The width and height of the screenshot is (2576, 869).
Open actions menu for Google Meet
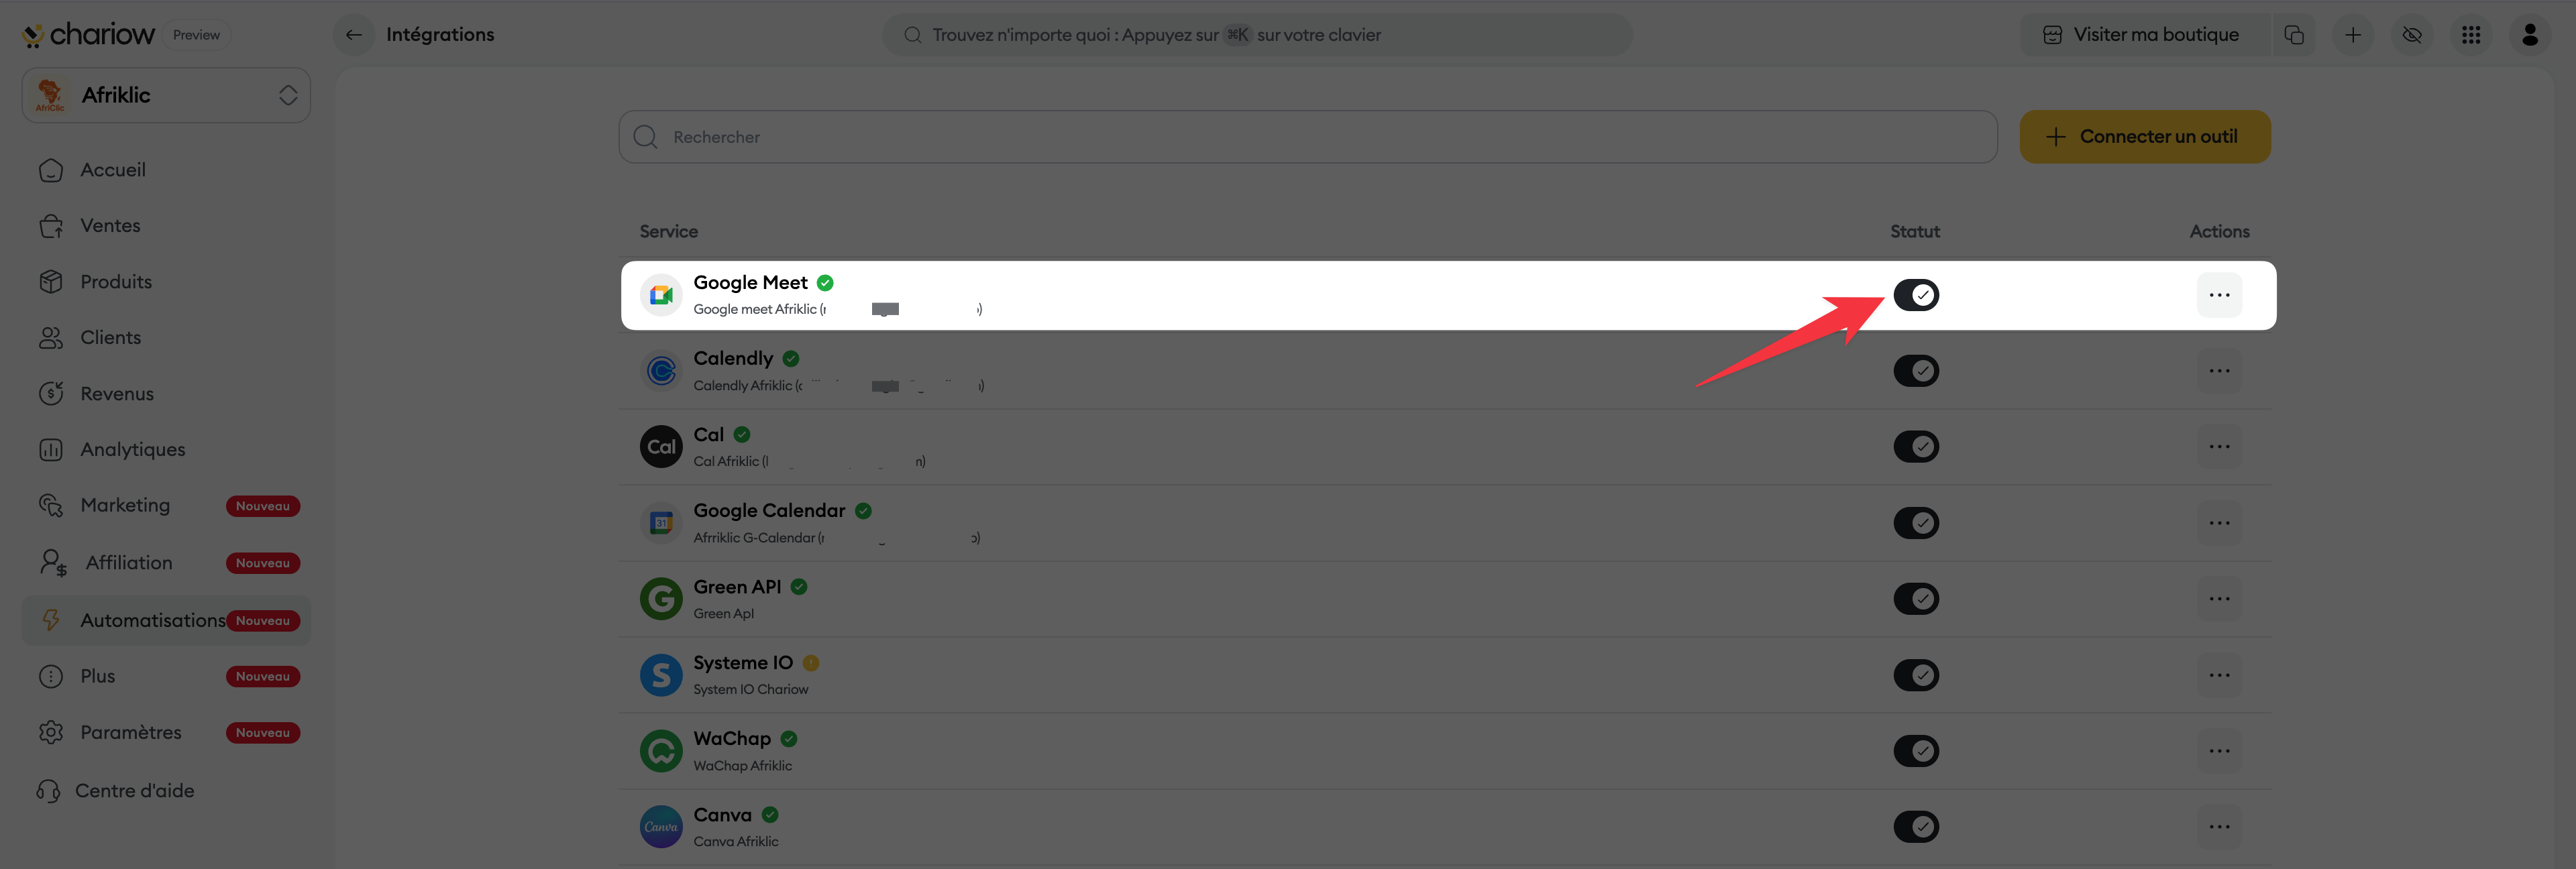[x=2219, y=295]
